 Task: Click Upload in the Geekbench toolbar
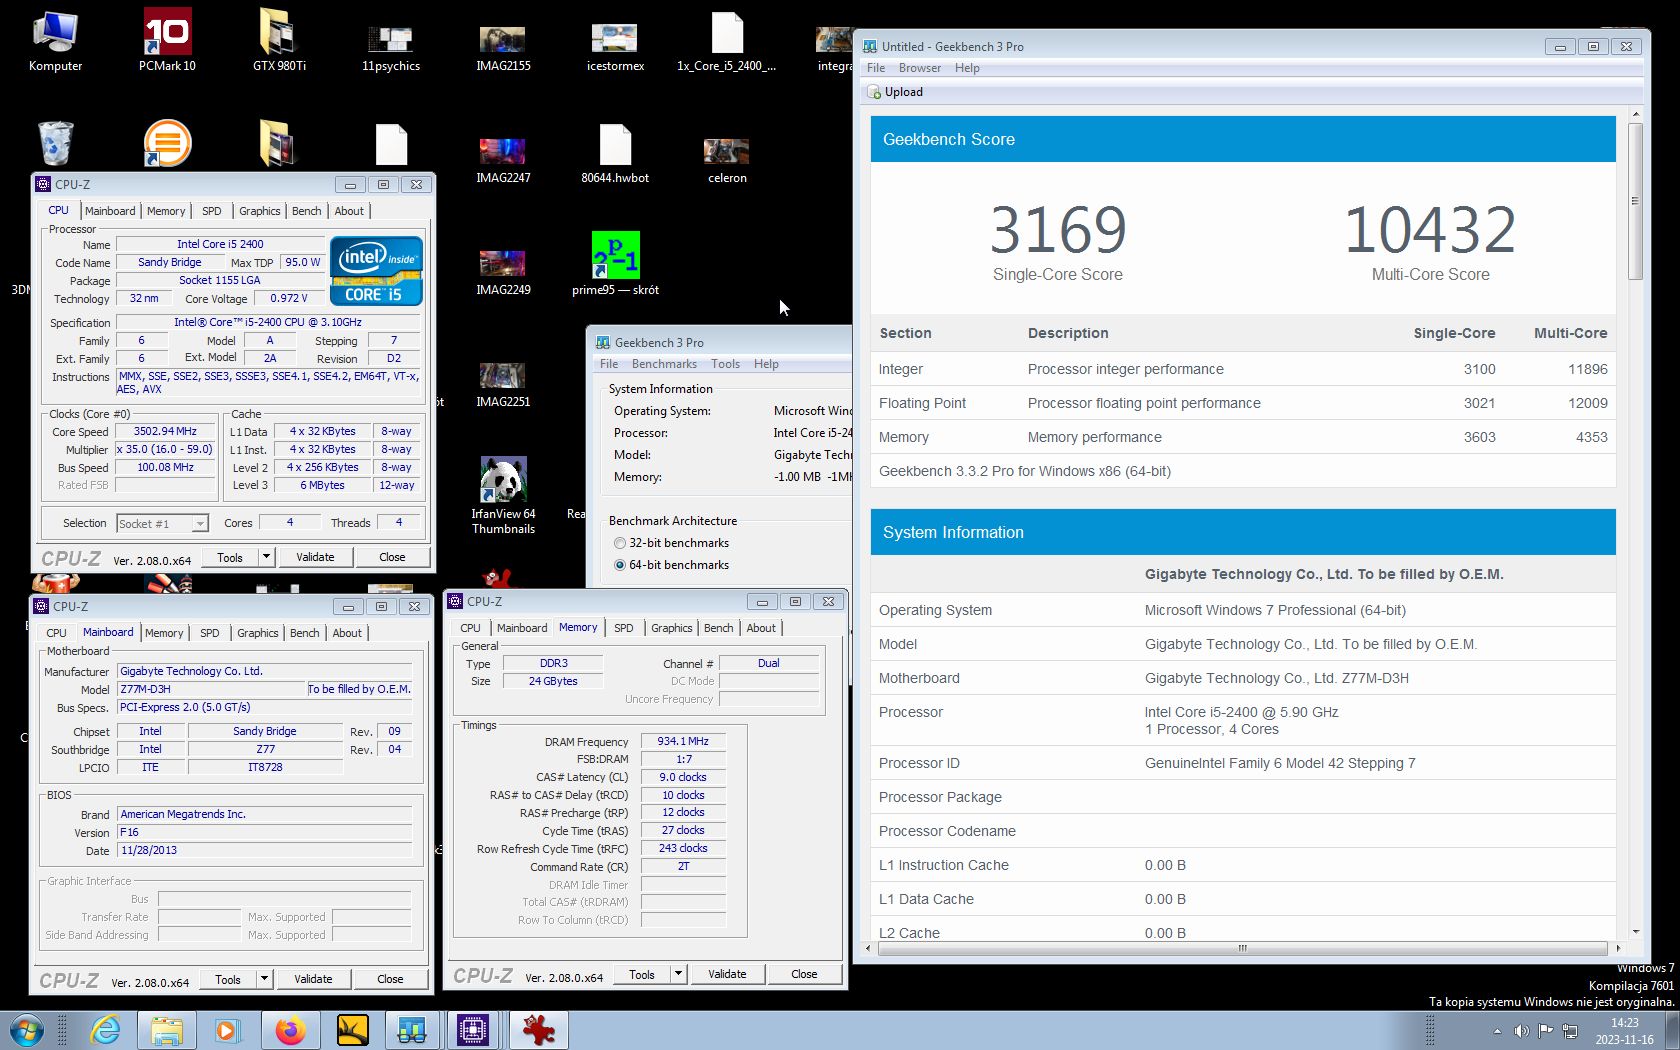tap(895, 92)
